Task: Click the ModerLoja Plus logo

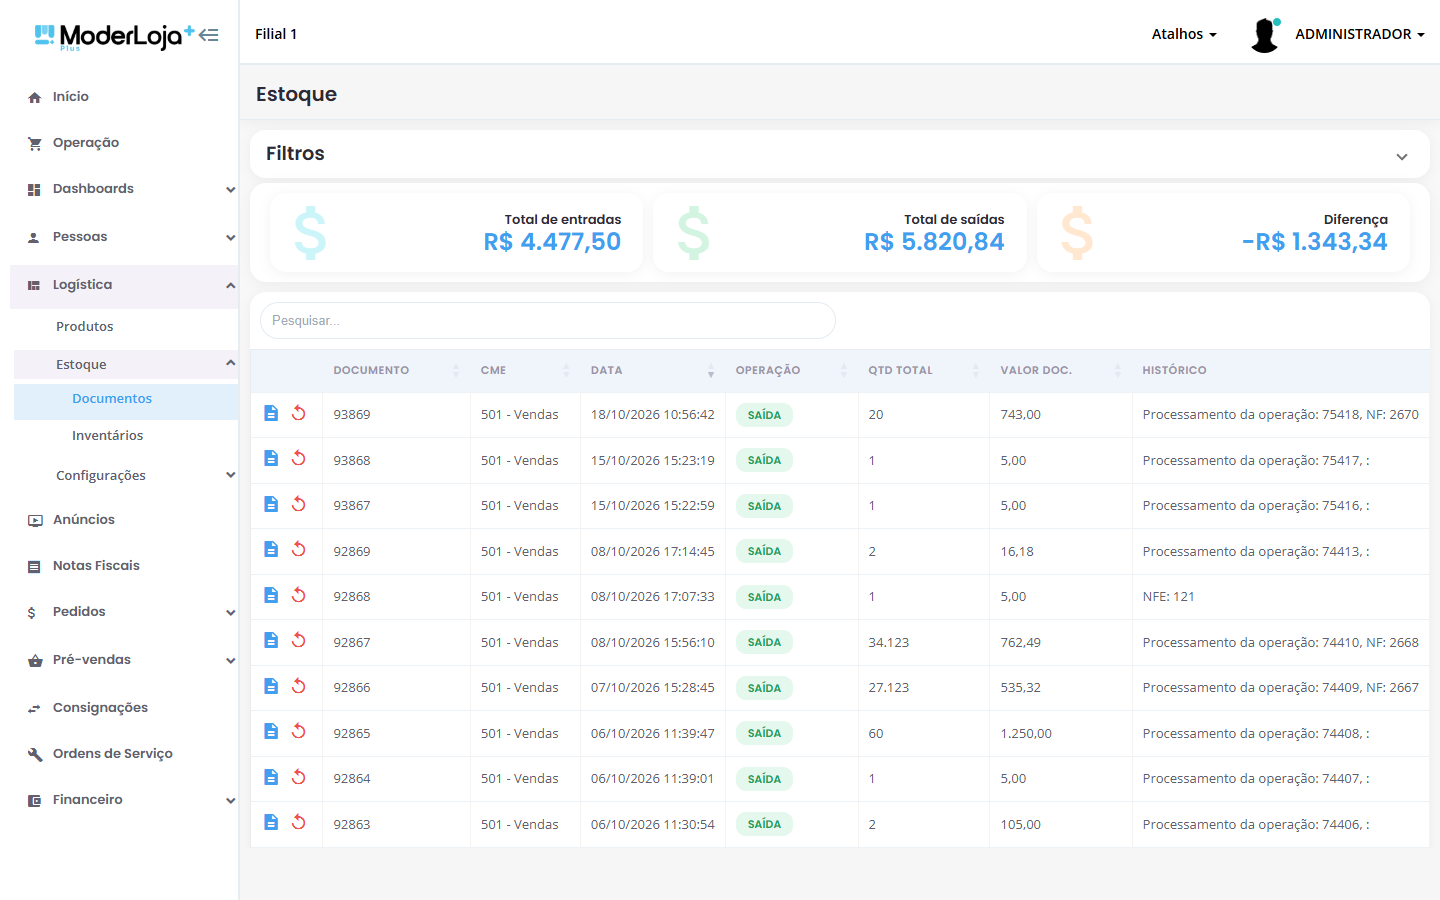Action: pos(115,36)
